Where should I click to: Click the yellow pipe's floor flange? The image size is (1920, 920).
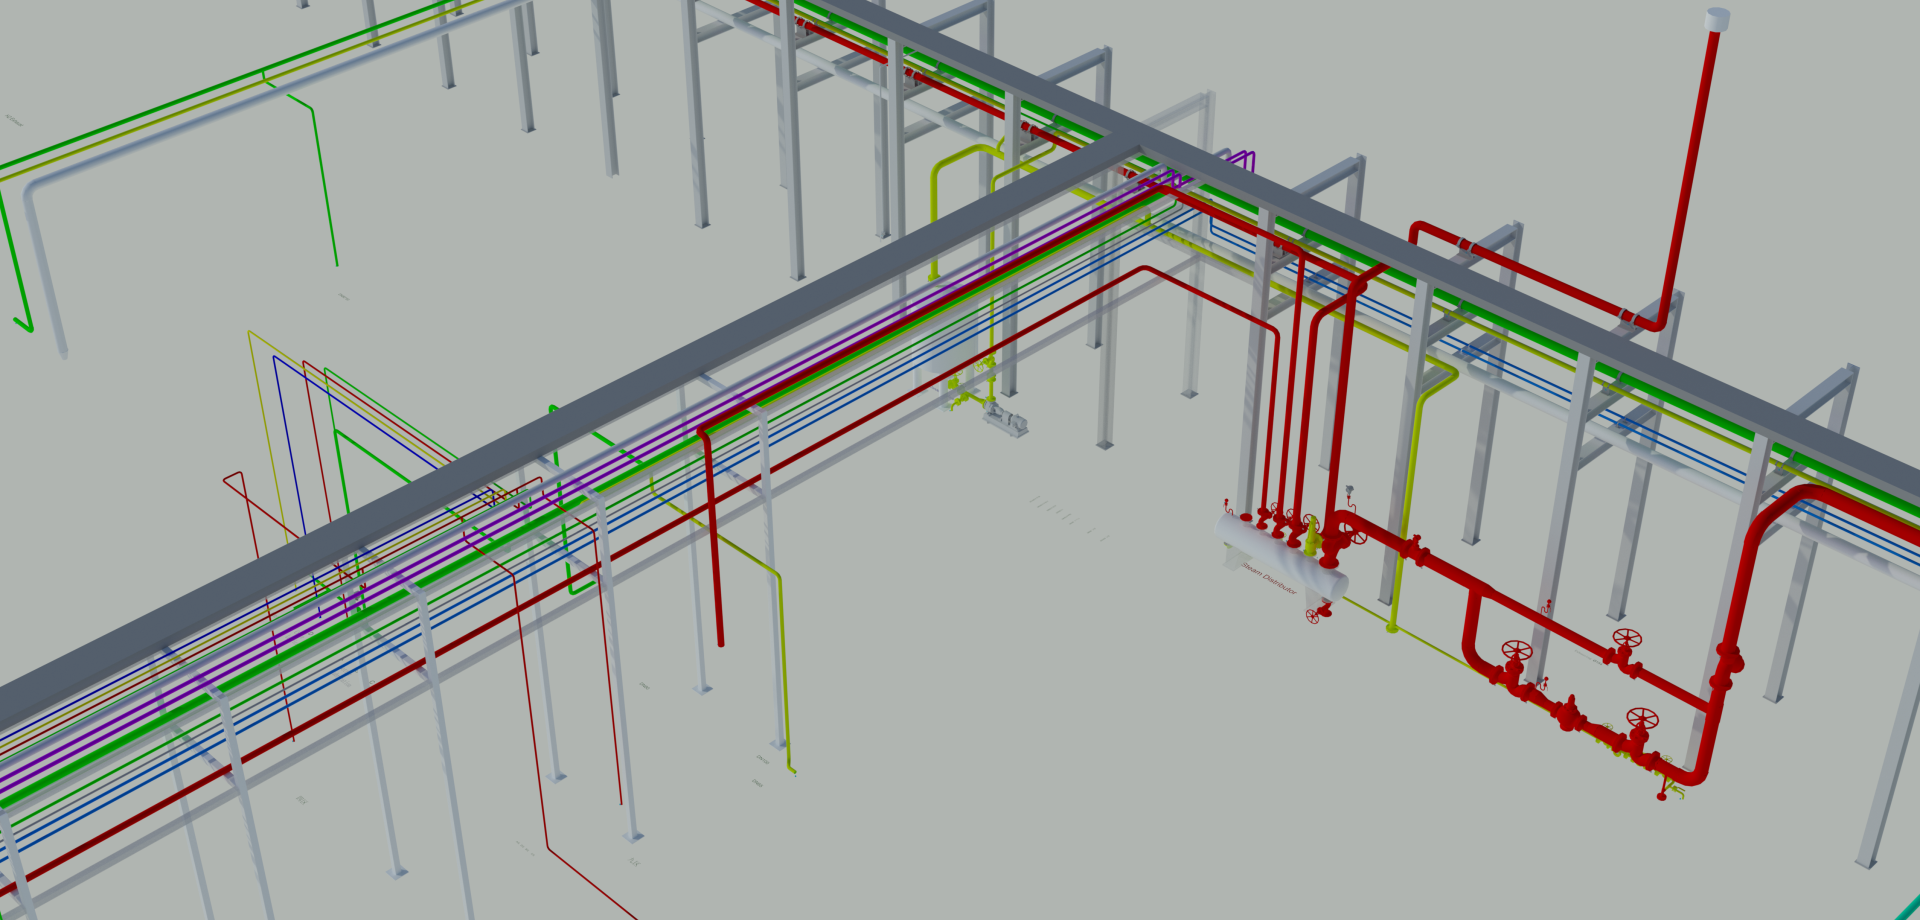click(1392, 628)
